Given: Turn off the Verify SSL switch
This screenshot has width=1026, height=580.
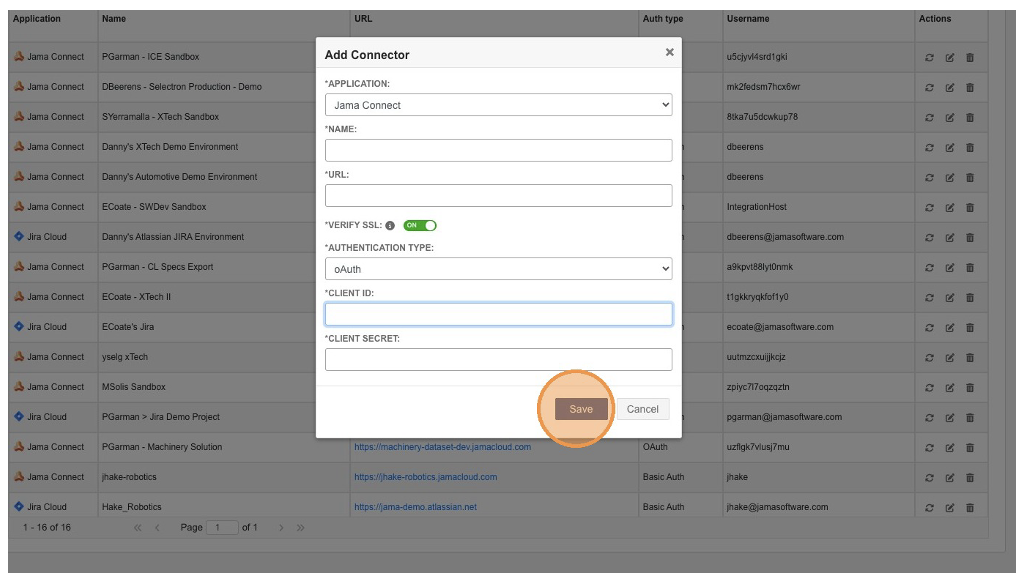Looking at the screenshot, I should click(x=419, y=225).
